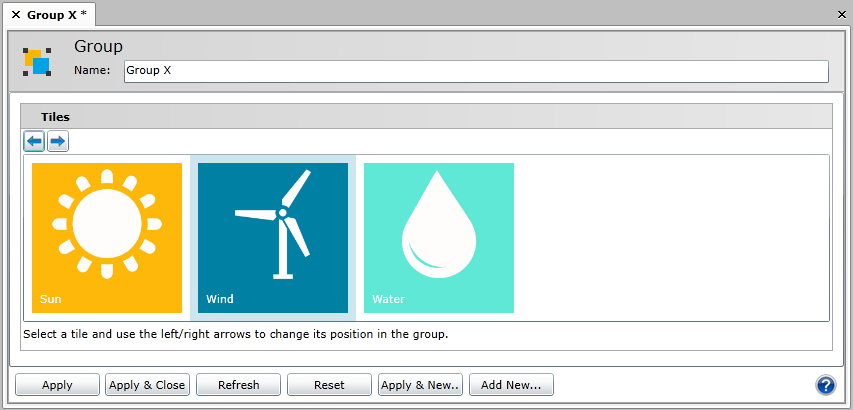
Task: Hit the Refresh button
Action: 238,385
